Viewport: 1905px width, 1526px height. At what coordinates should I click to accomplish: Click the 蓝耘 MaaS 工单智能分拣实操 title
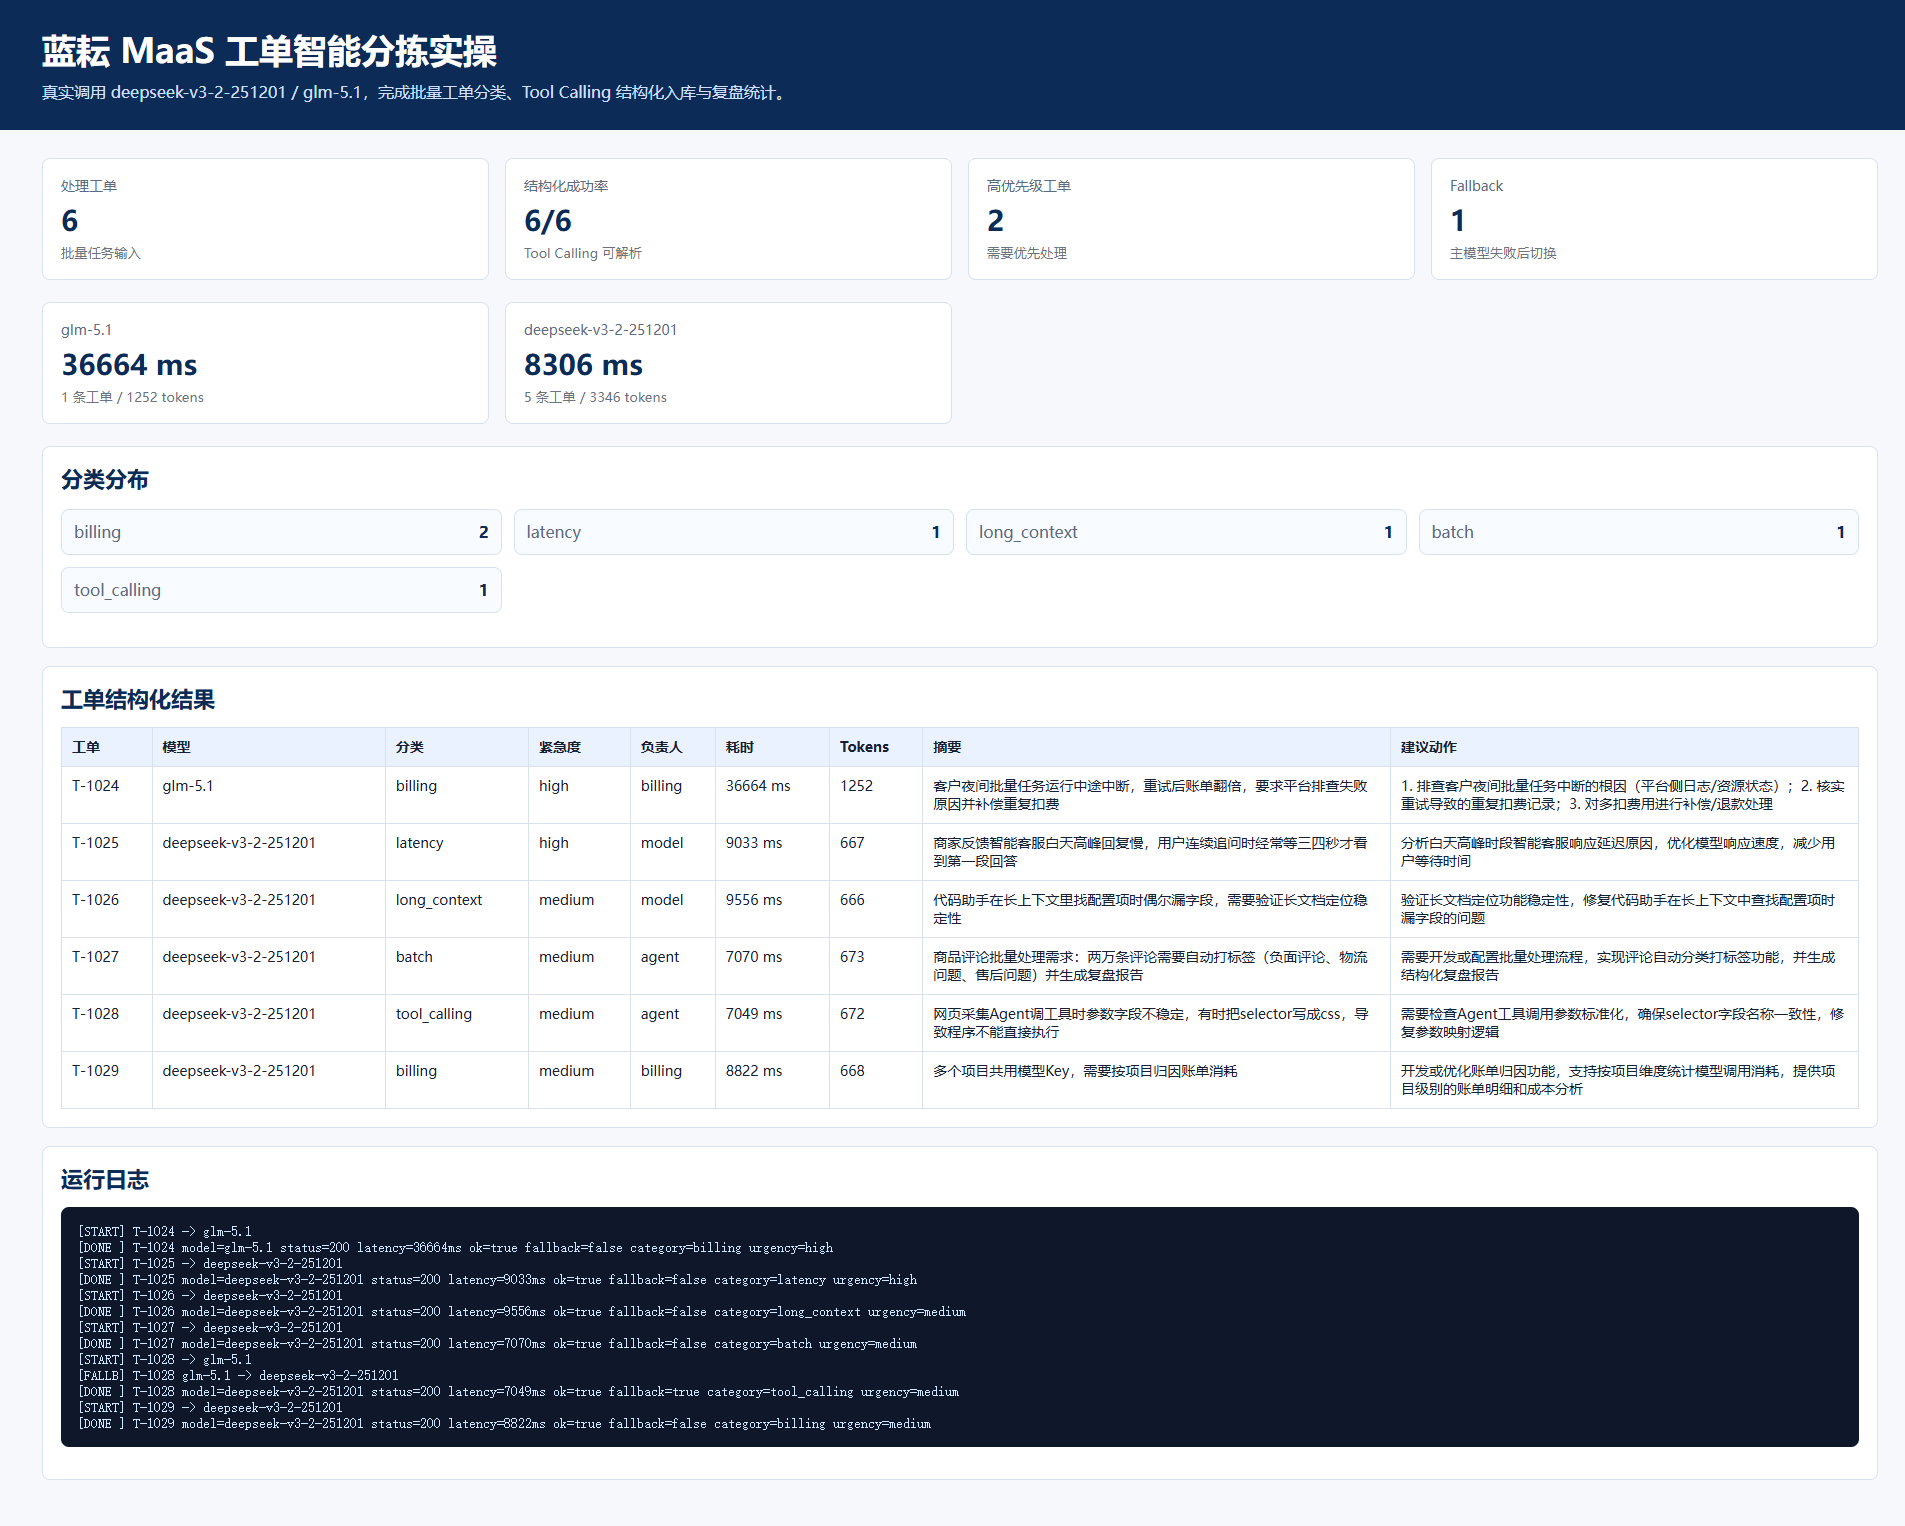[270, 51]
